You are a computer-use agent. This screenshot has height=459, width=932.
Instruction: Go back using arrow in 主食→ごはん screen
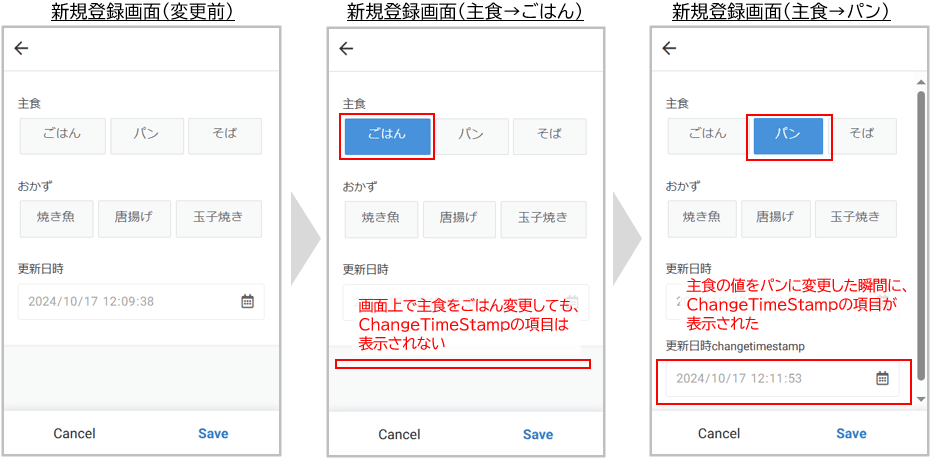[346, 48]
